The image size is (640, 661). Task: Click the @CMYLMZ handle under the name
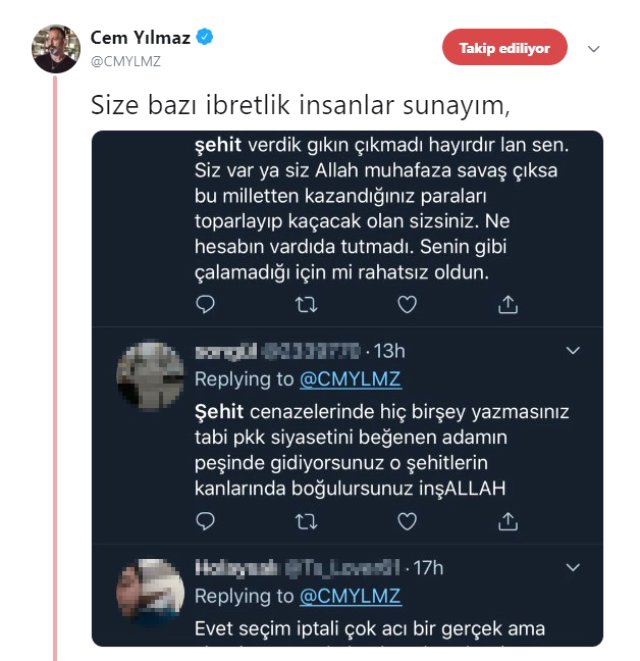[125, 60]
